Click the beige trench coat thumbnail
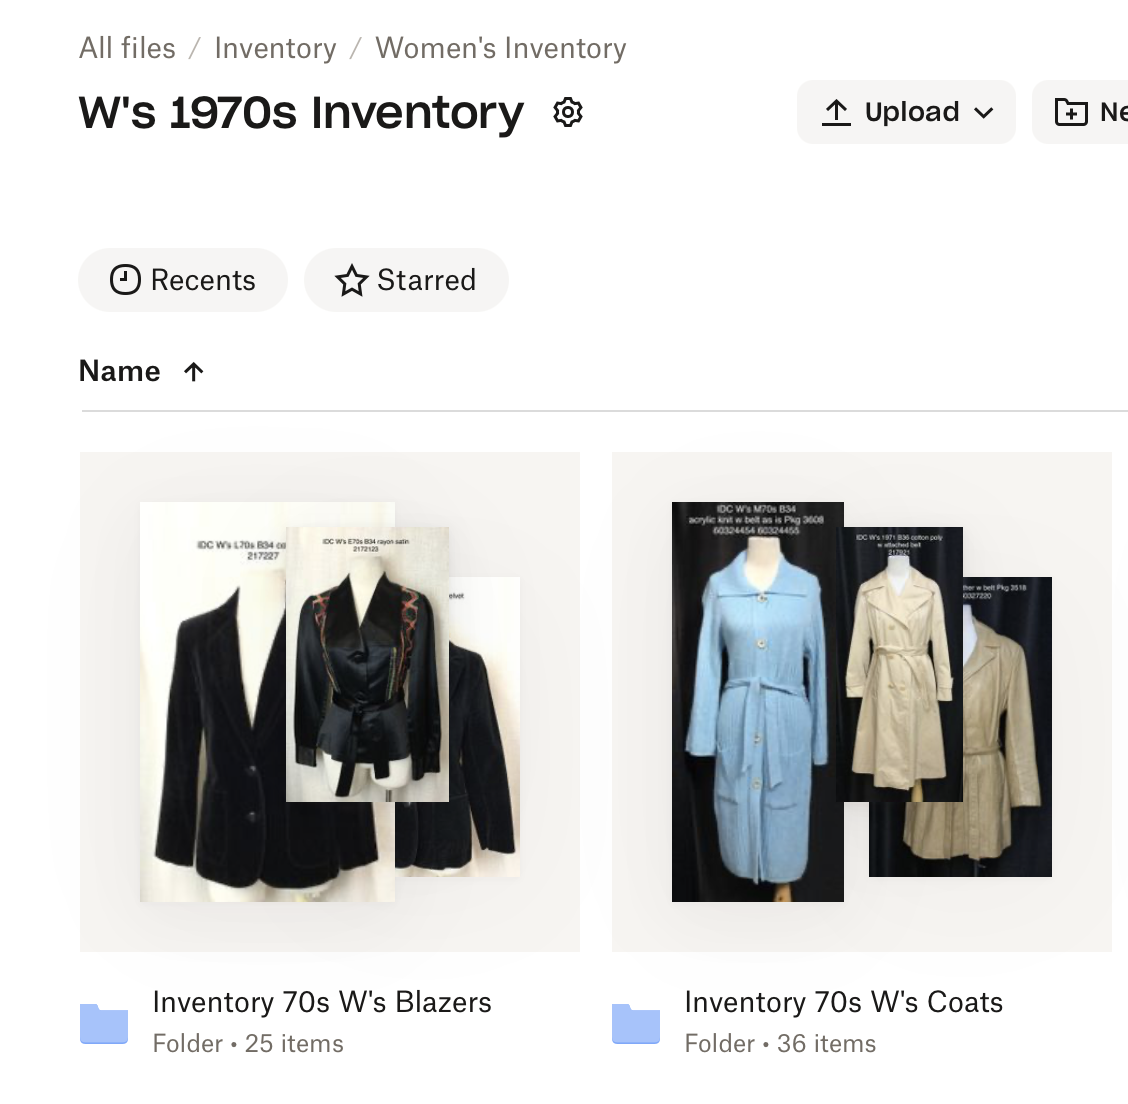This screenshot has height=1104, width=1128. click(900, 680)
